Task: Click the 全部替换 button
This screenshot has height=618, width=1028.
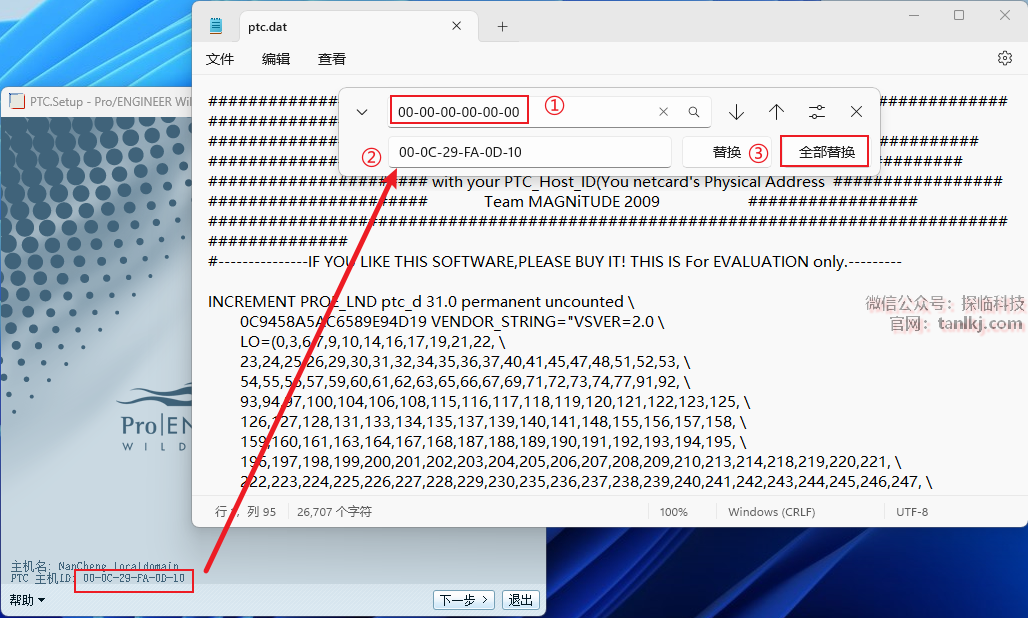Action: (826, 152)
